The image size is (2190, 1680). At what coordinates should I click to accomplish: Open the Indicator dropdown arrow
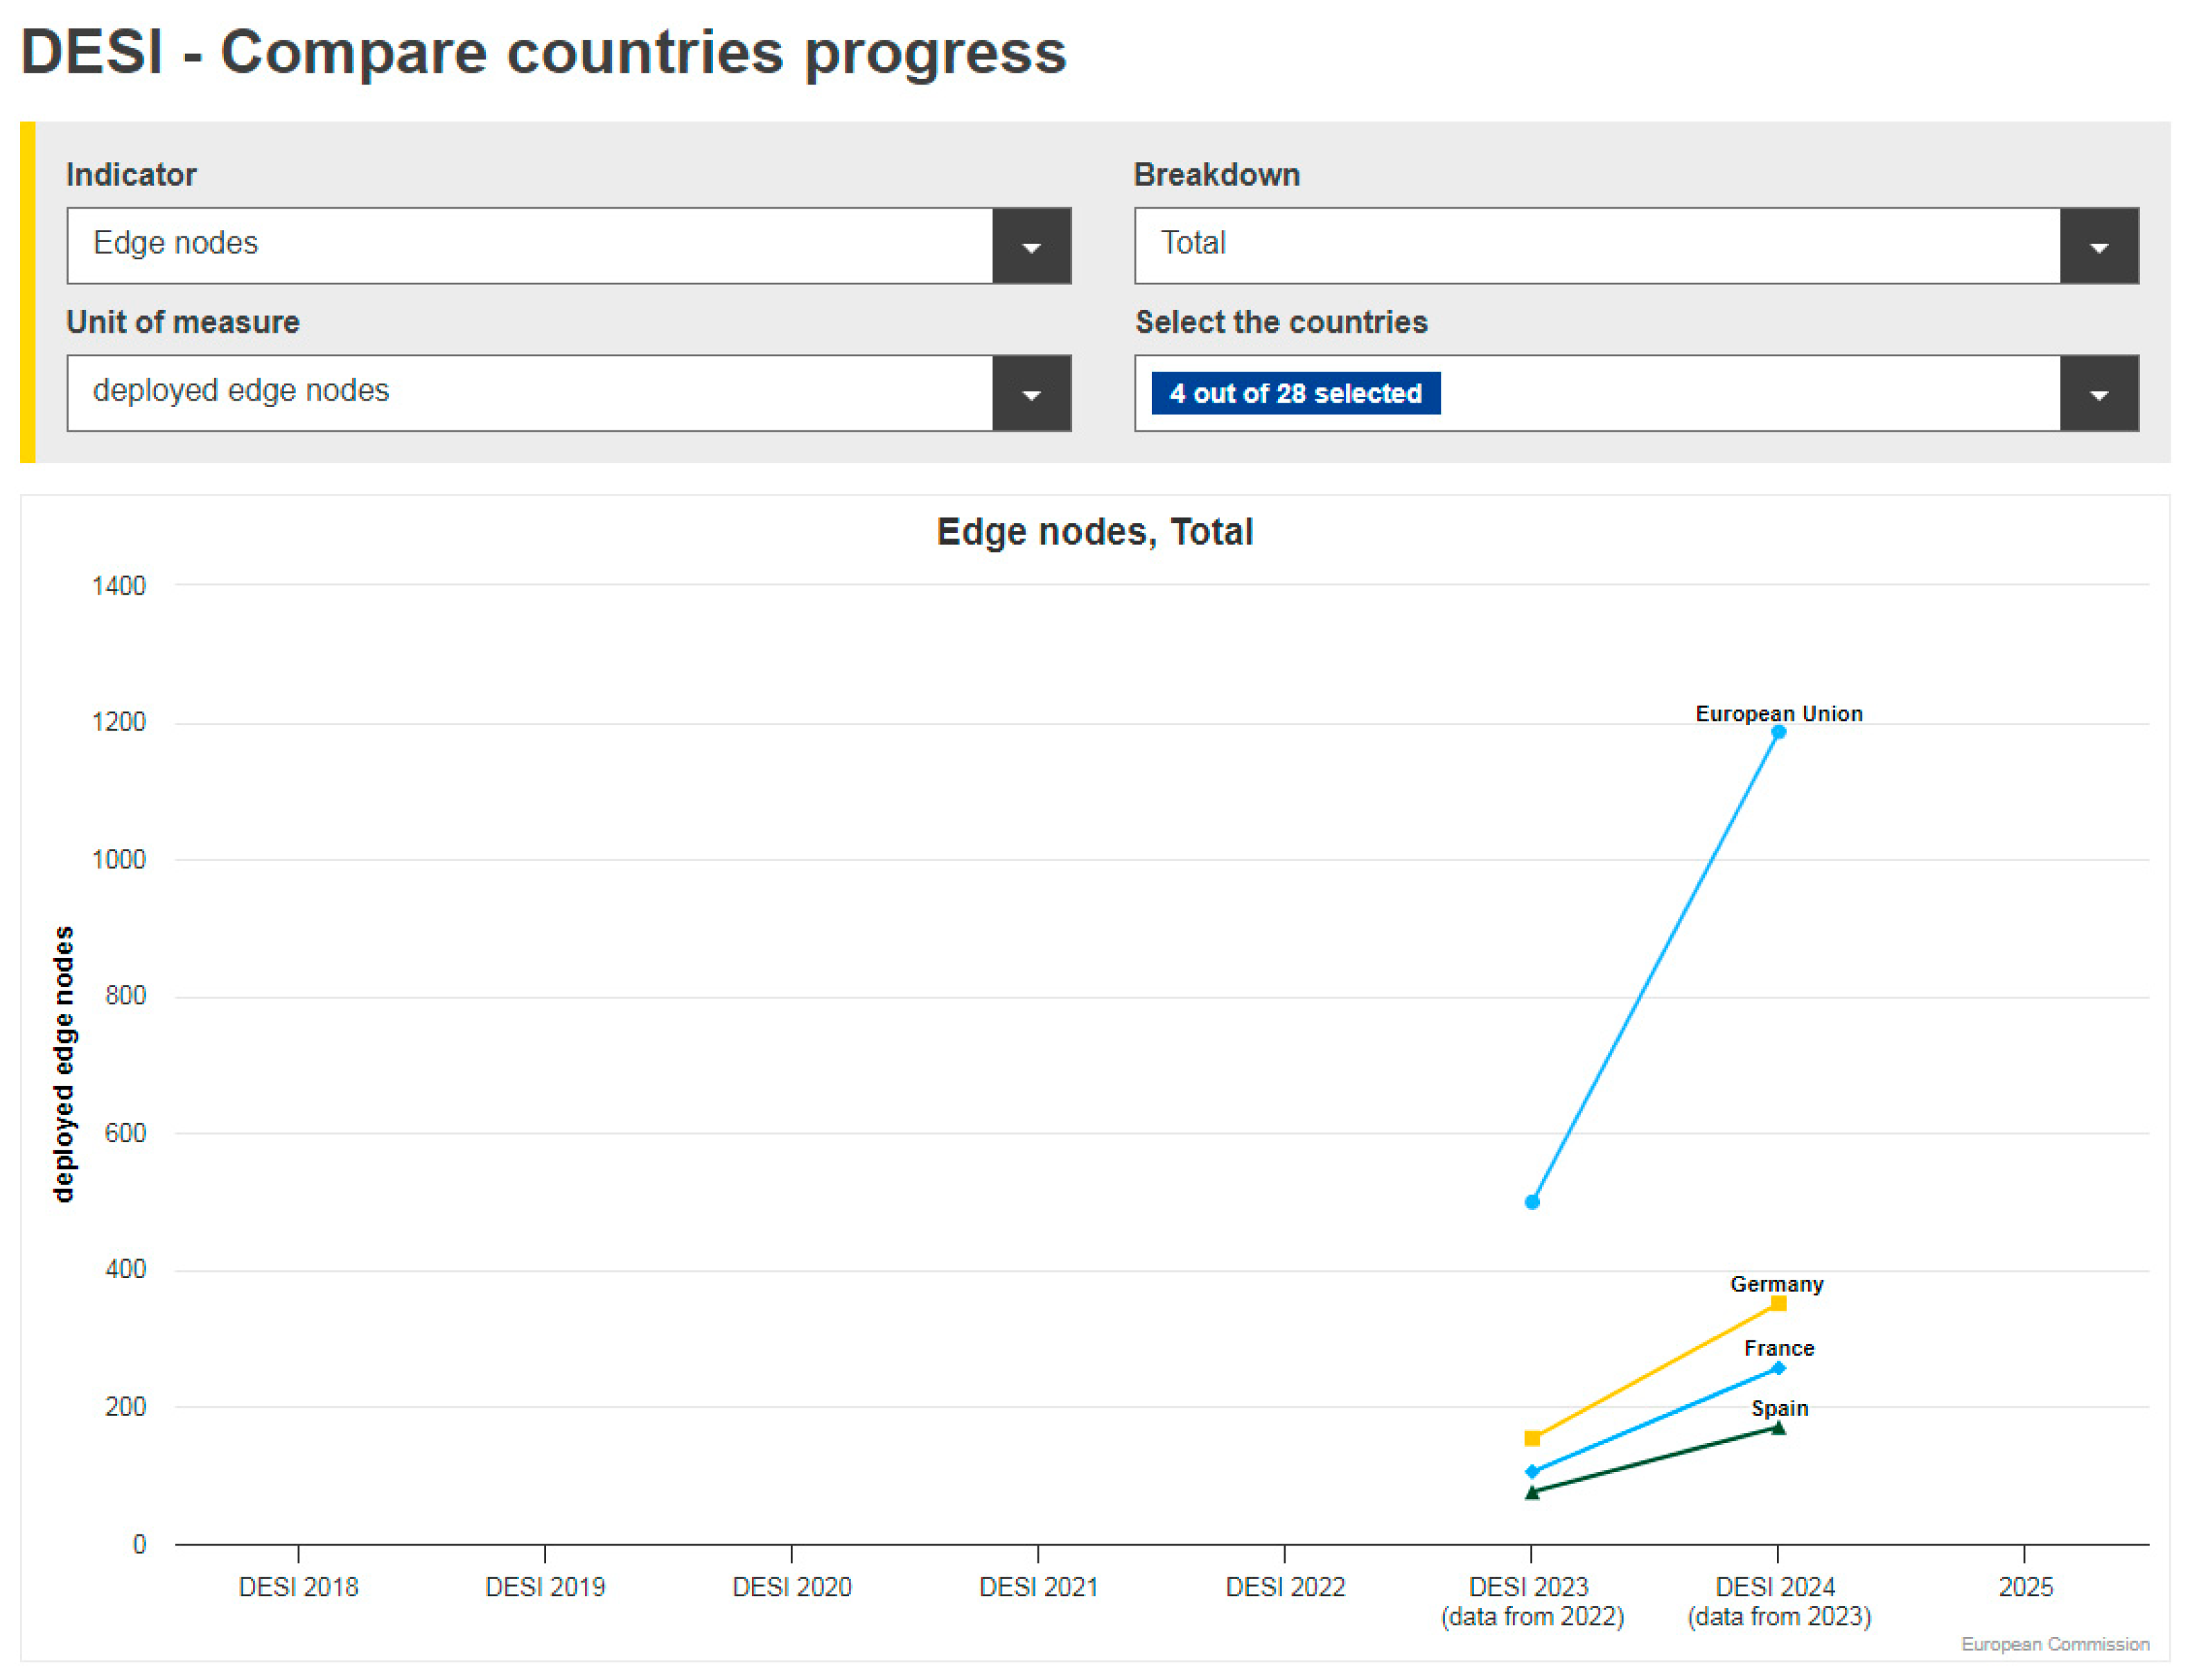(1031, 246)
